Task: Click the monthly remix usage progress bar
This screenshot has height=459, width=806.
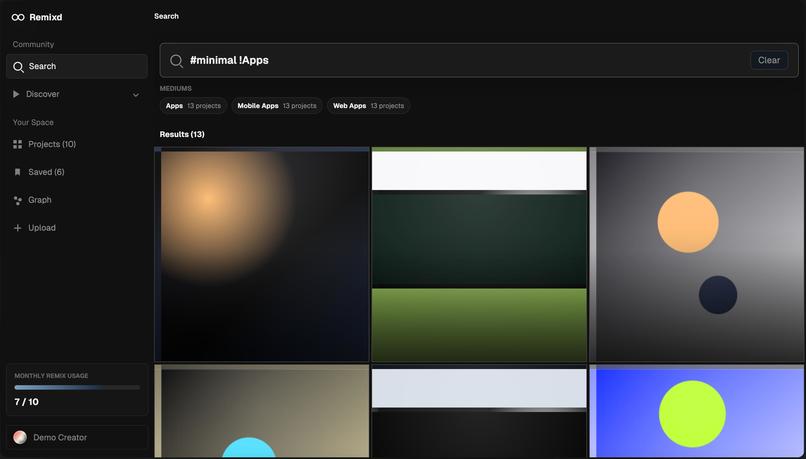Action: tap(77, 388)
